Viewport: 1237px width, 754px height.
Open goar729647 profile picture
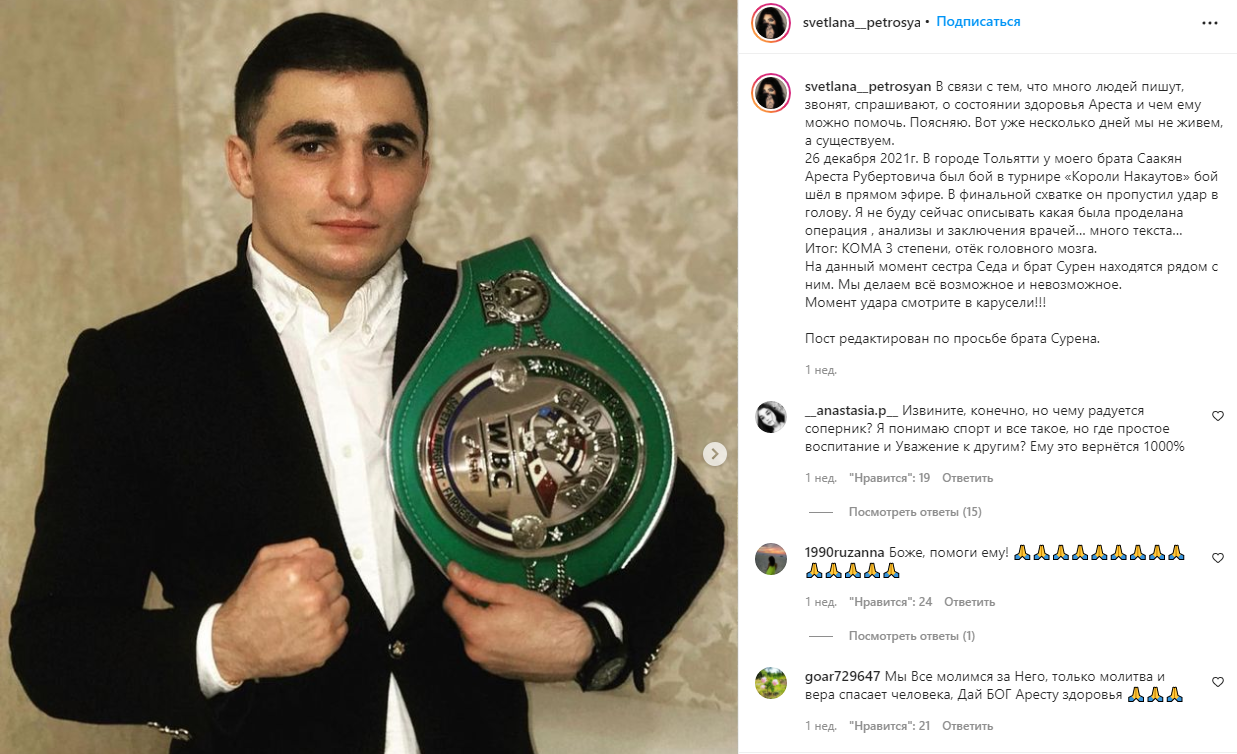[771, 683]
